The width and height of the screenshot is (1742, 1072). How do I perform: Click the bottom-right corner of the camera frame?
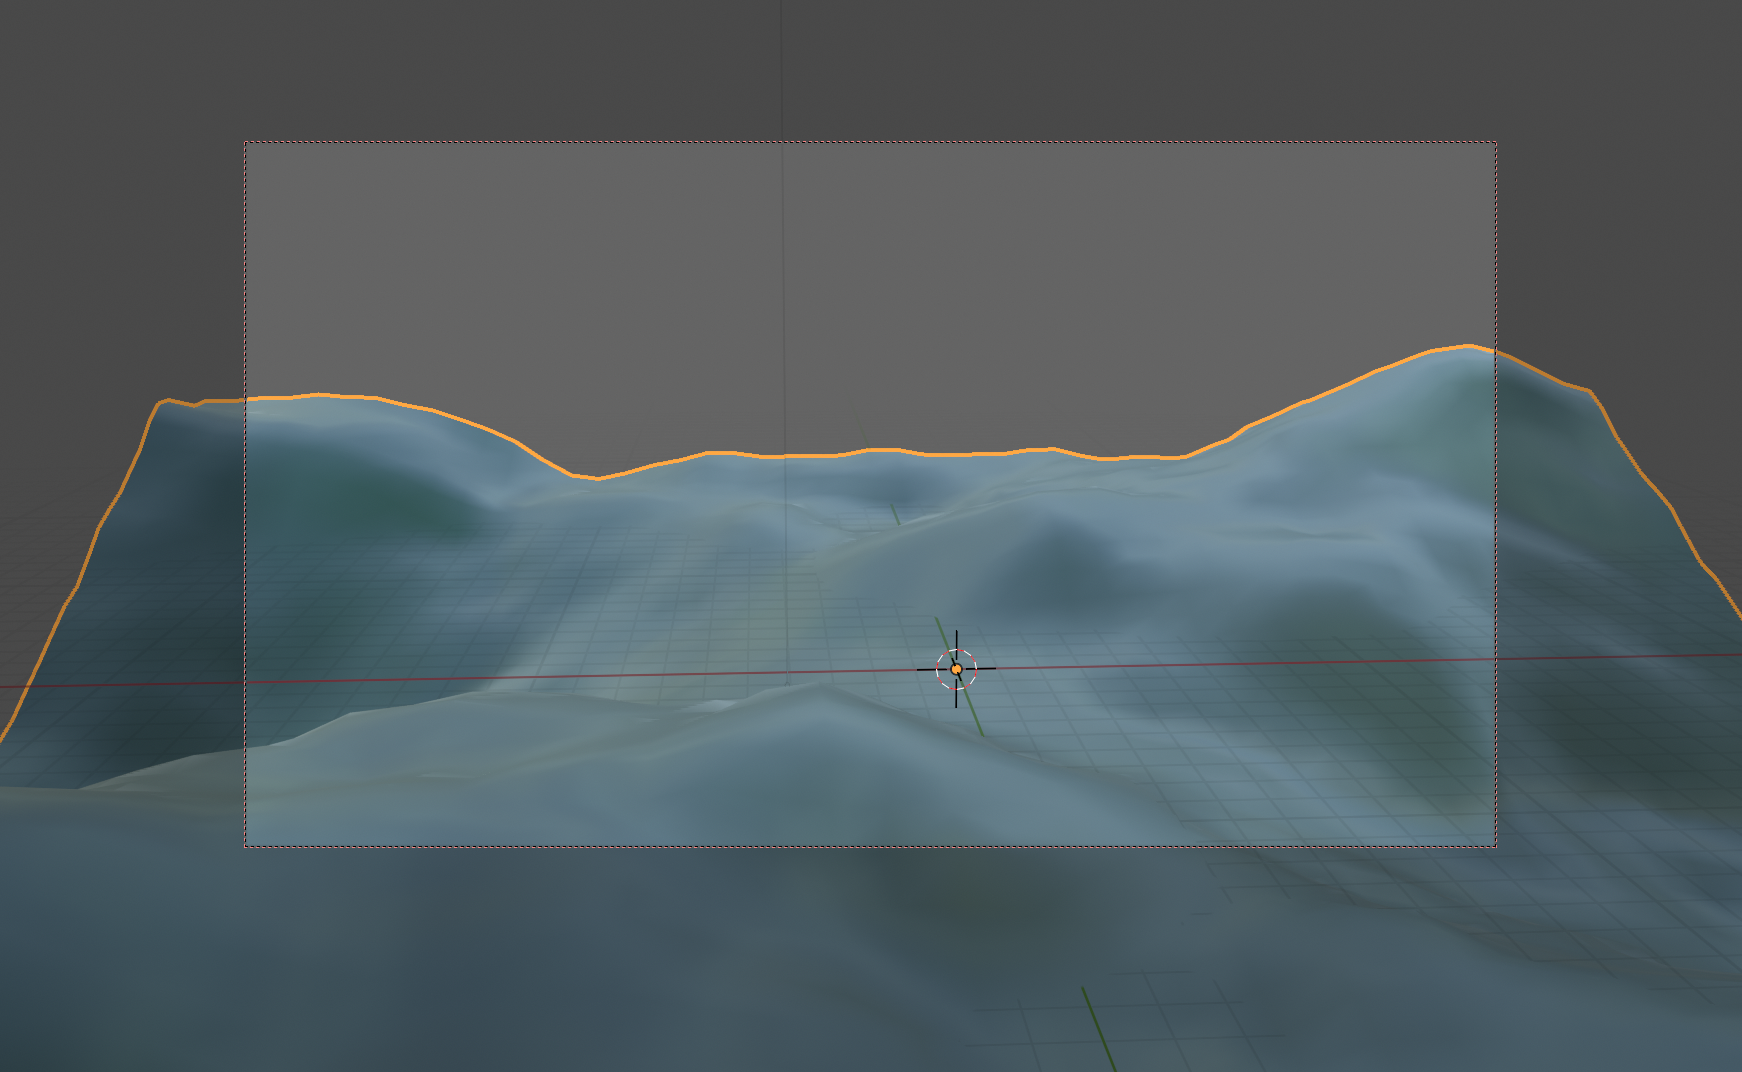[x=1496, y=846]
